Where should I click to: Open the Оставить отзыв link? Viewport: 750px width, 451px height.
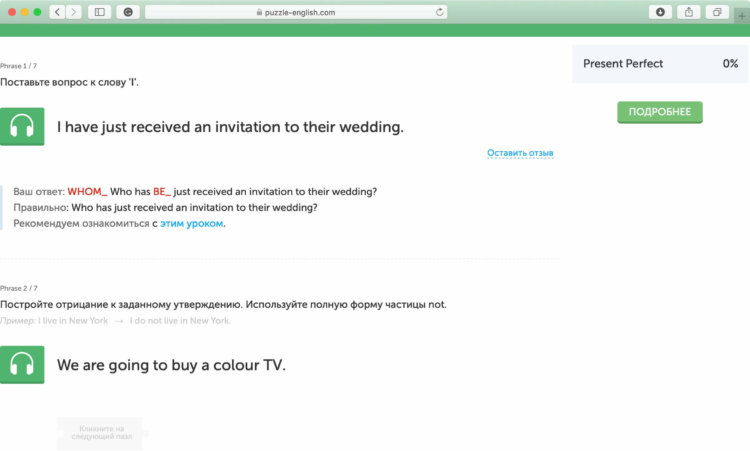click(x=520, y=153)
